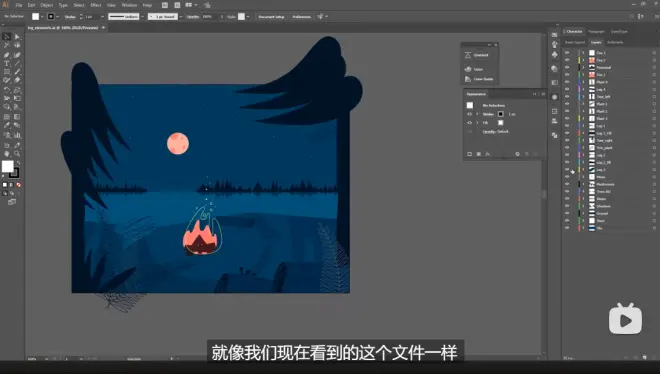The width and height of the screenshot is (660, 374).
Task: Click the Stroke swatch in Appearance panel
Action: [x=500, y=114]
